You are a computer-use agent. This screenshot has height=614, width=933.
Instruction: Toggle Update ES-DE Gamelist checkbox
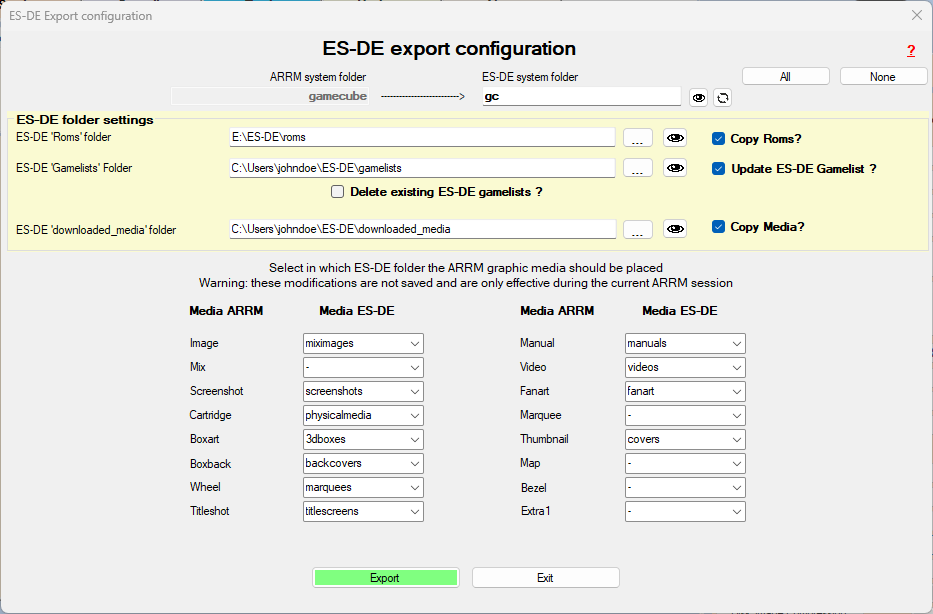718,169
